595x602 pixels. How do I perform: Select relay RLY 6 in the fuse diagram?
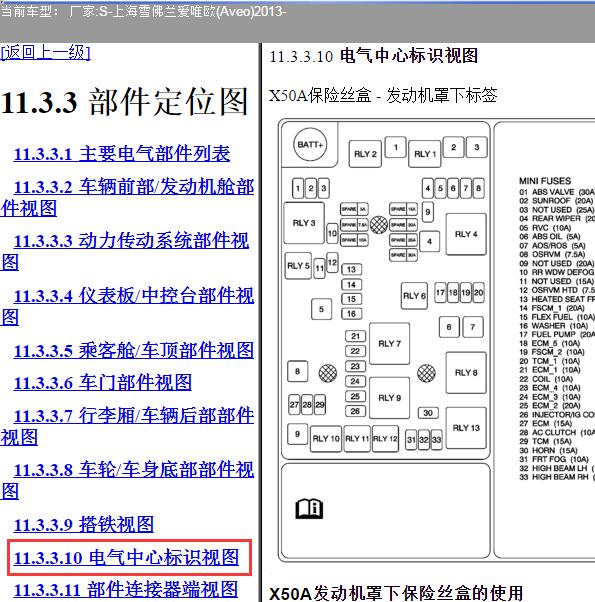click(x=414, y=296)
